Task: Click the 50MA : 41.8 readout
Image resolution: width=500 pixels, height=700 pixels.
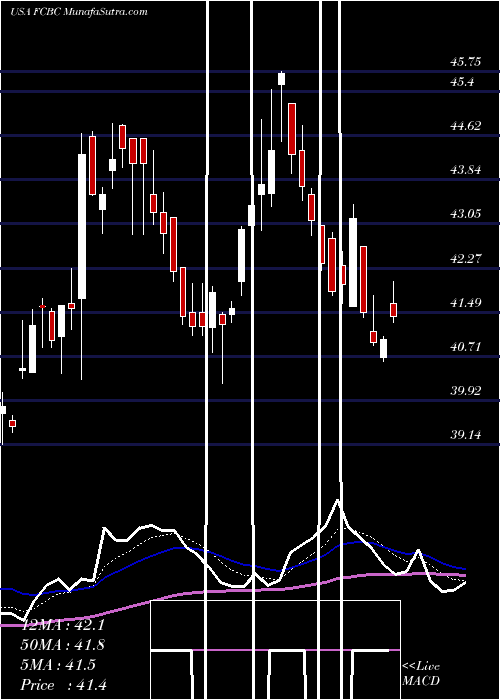Action: click(63, 645)
